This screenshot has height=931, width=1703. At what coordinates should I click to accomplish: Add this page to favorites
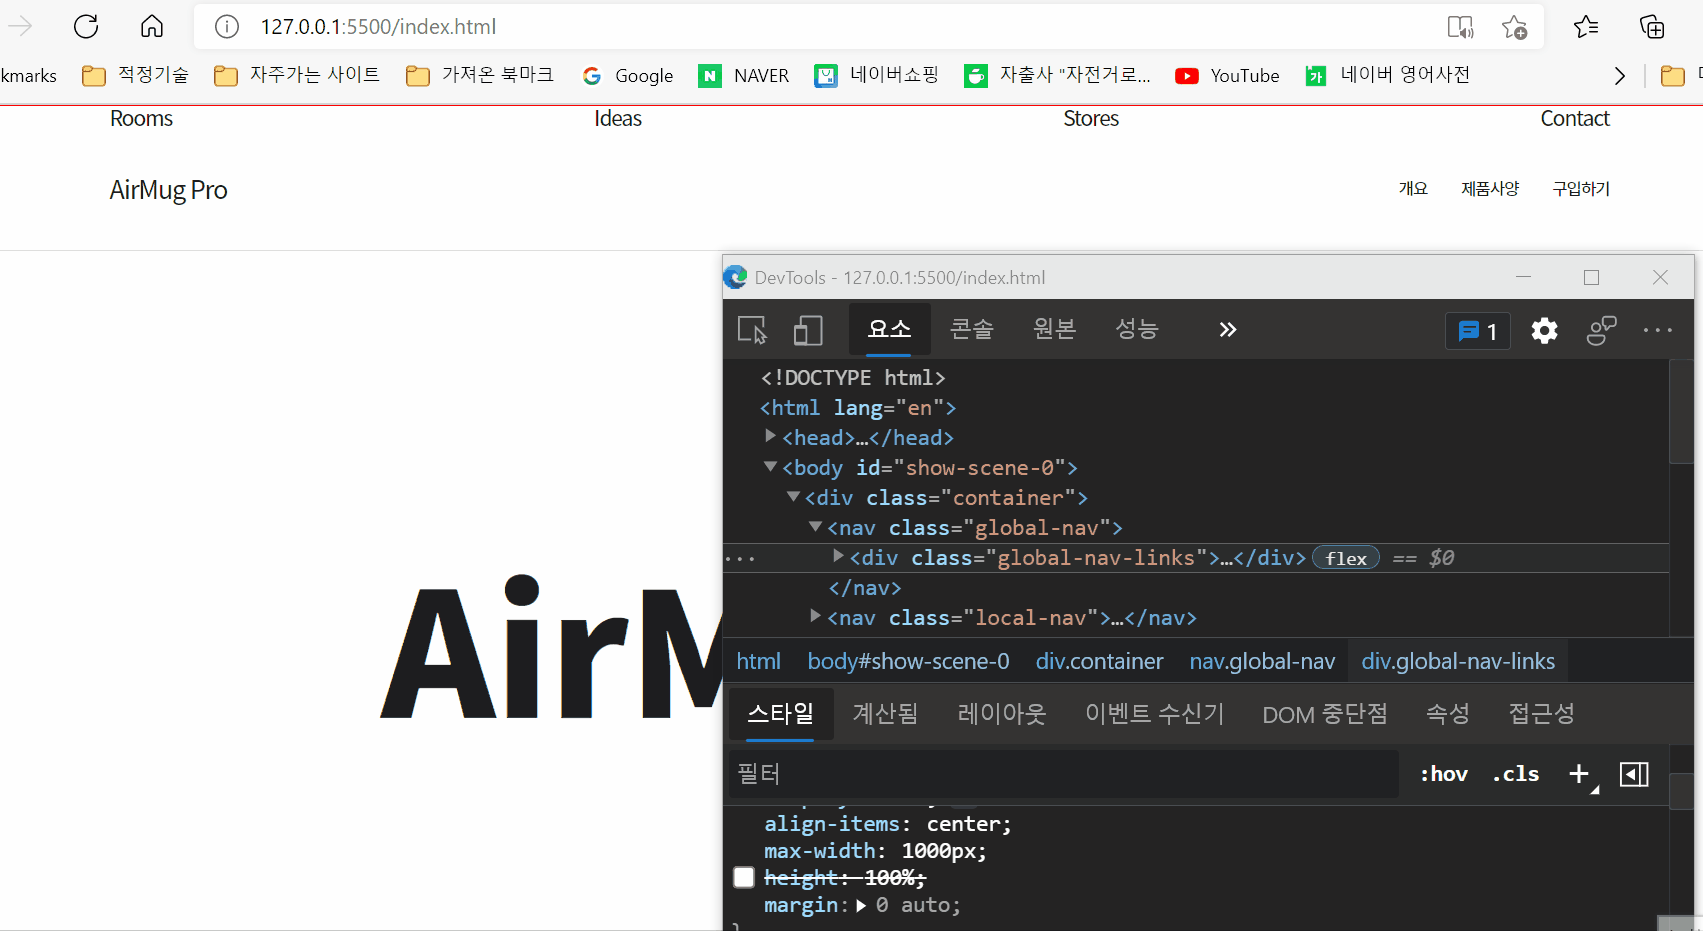pos(1514,27)
